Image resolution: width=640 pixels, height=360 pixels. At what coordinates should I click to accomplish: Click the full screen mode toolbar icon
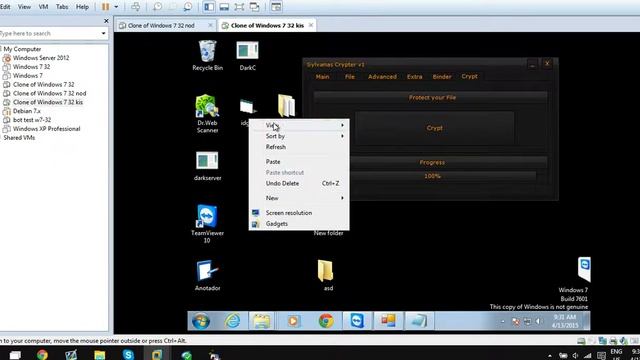click(239, 7)
